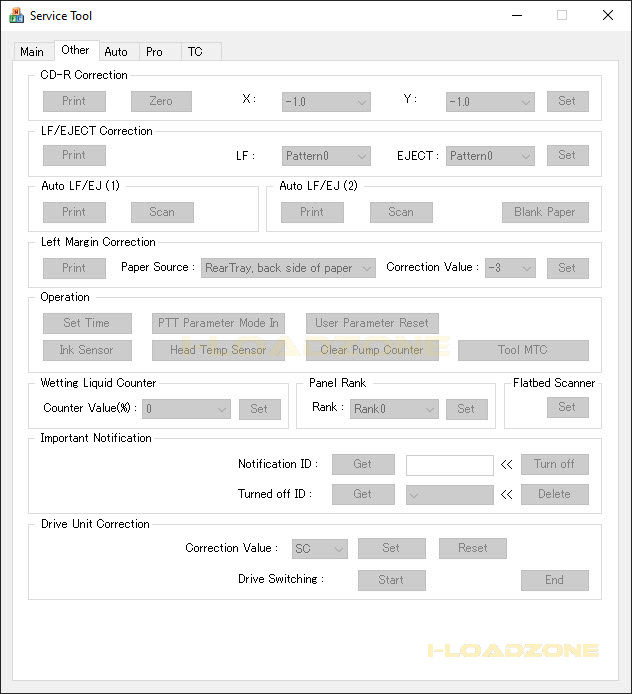The height and width of the screenshot is (694, 632).
Task: Click Print in CD-R Correction
Action: tap(74, 101)
